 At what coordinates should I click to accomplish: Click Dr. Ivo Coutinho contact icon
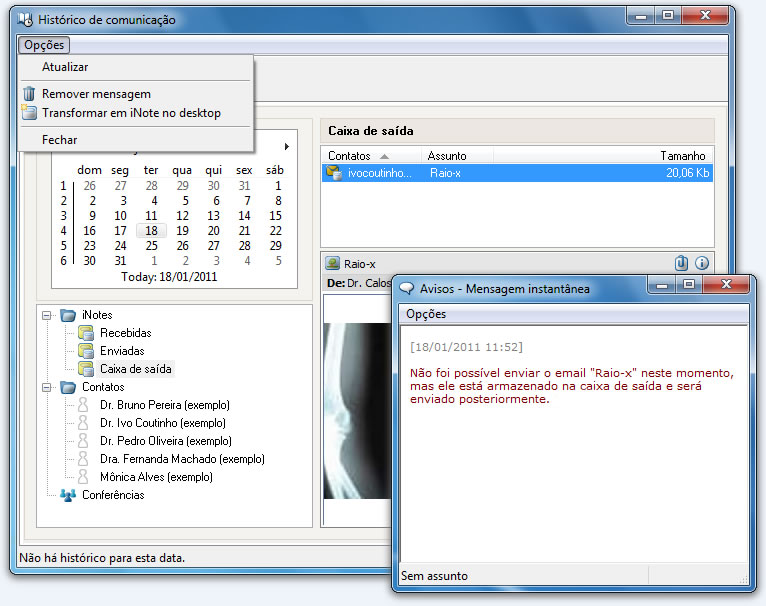(x=83, y=423)
